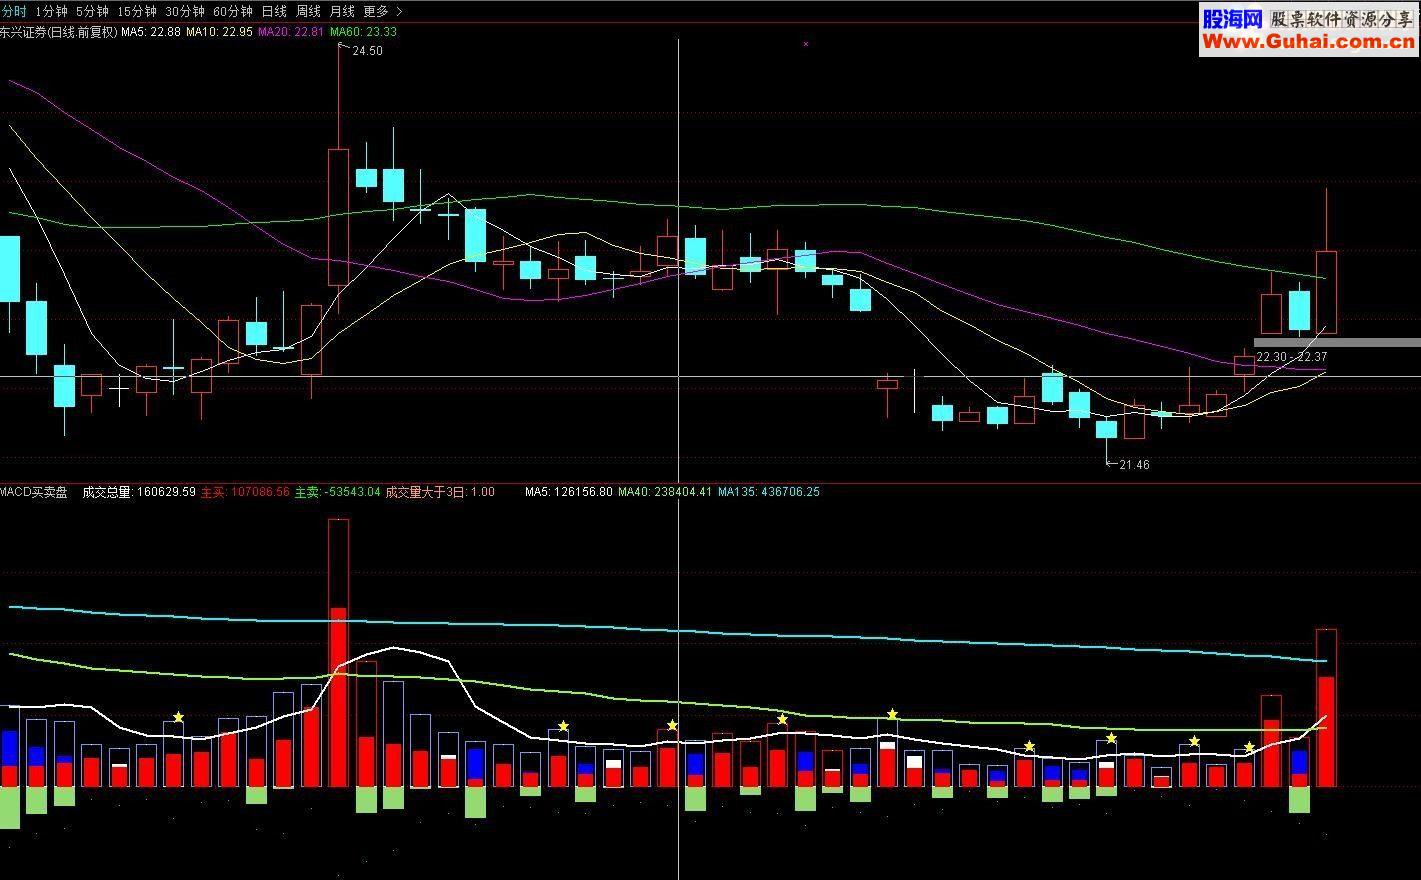Click the MA5: 22.88 price indicator label
The width and height of the screenshot is (1421, 880).
[x=151, y=32]
